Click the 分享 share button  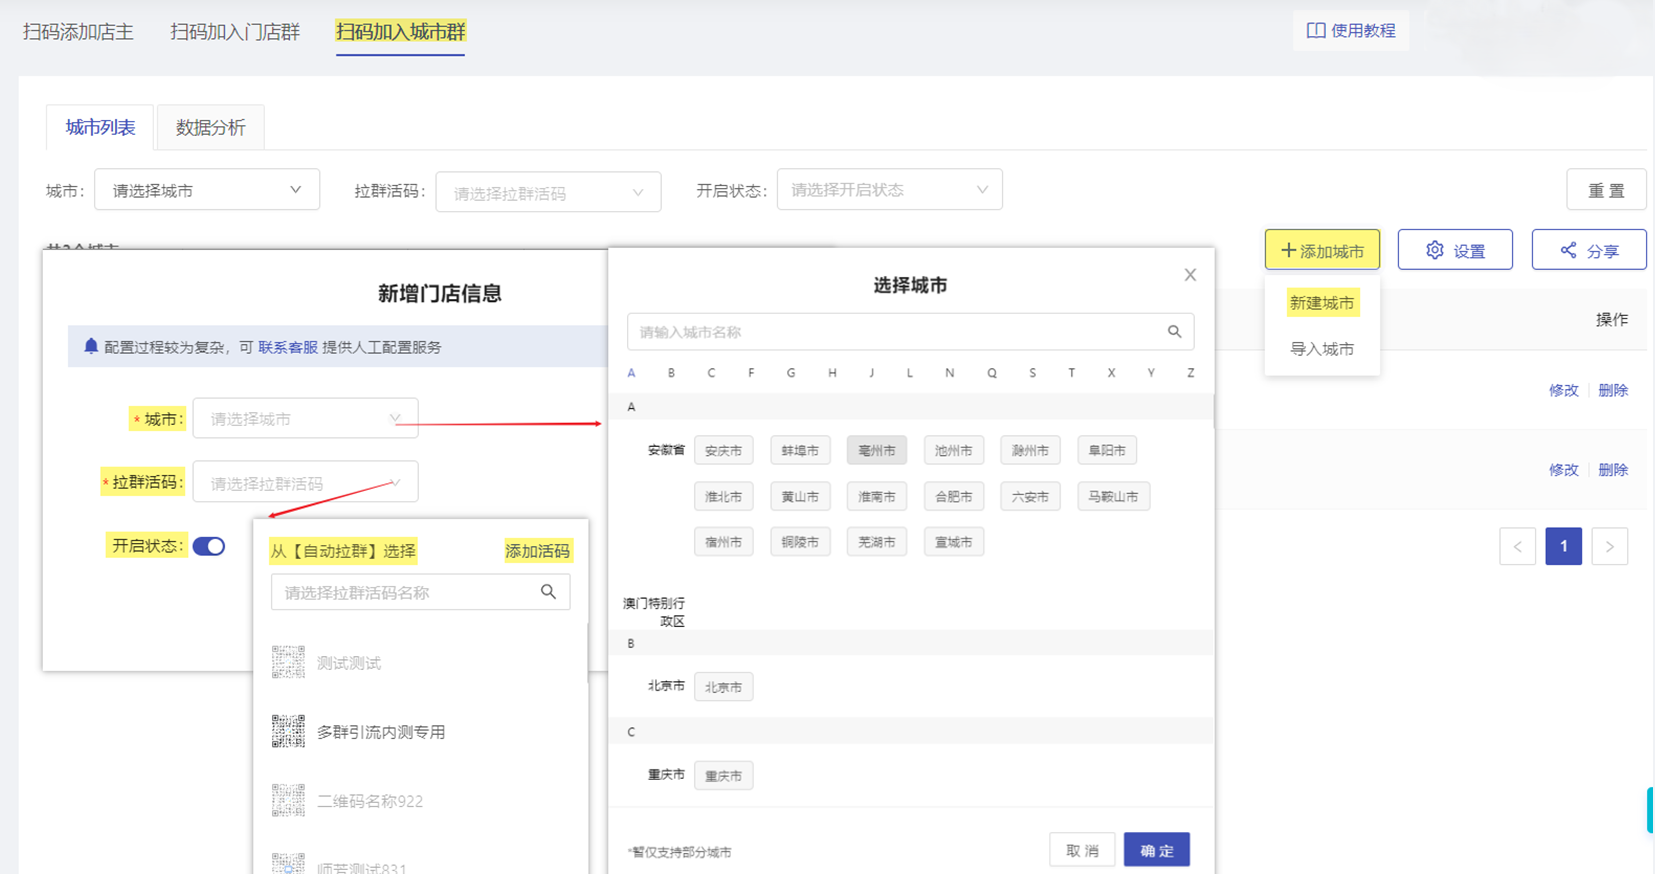click(x=1589, y=250)
